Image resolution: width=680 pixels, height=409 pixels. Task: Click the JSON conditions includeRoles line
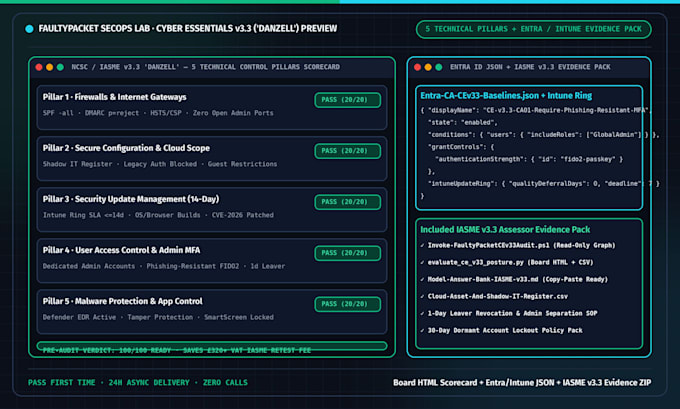[543, 135]
